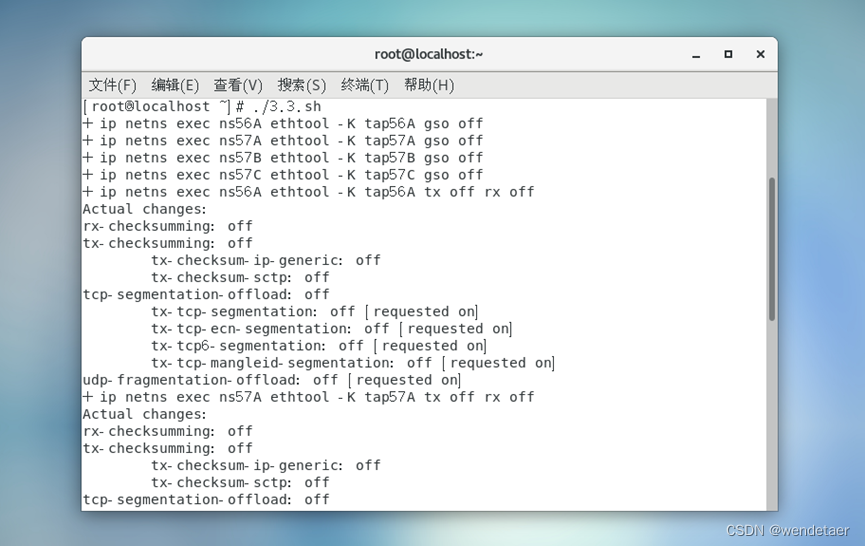
Task: Click the first 'tx-checksum-sctp: off' line
Action: 241,277
